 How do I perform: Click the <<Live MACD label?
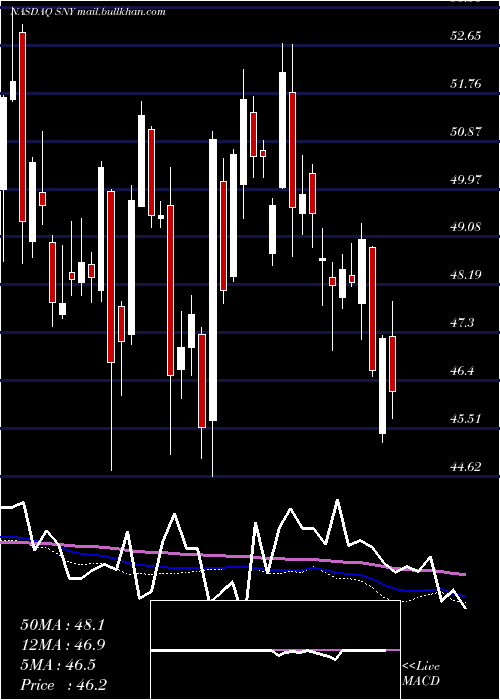click(x=421, y=673)
